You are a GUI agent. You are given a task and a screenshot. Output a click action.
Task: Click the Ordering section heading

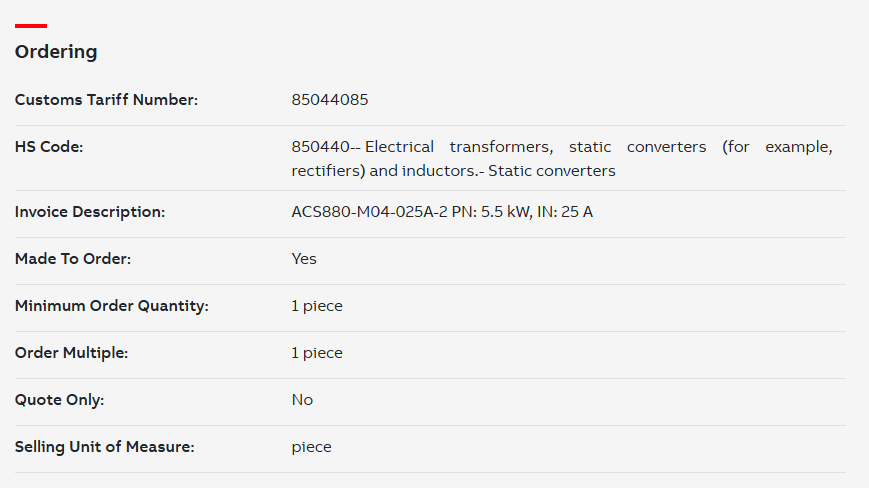pyautogui.click(x=56, y=52)
